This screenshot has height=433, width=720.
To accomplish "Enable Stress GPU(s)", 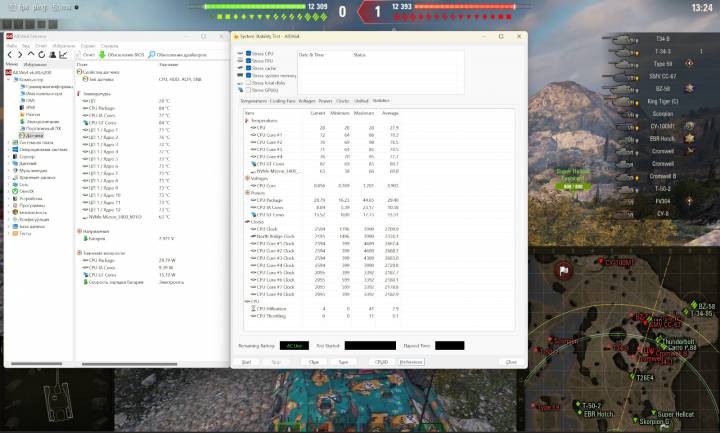I will [x=248, y=90].
